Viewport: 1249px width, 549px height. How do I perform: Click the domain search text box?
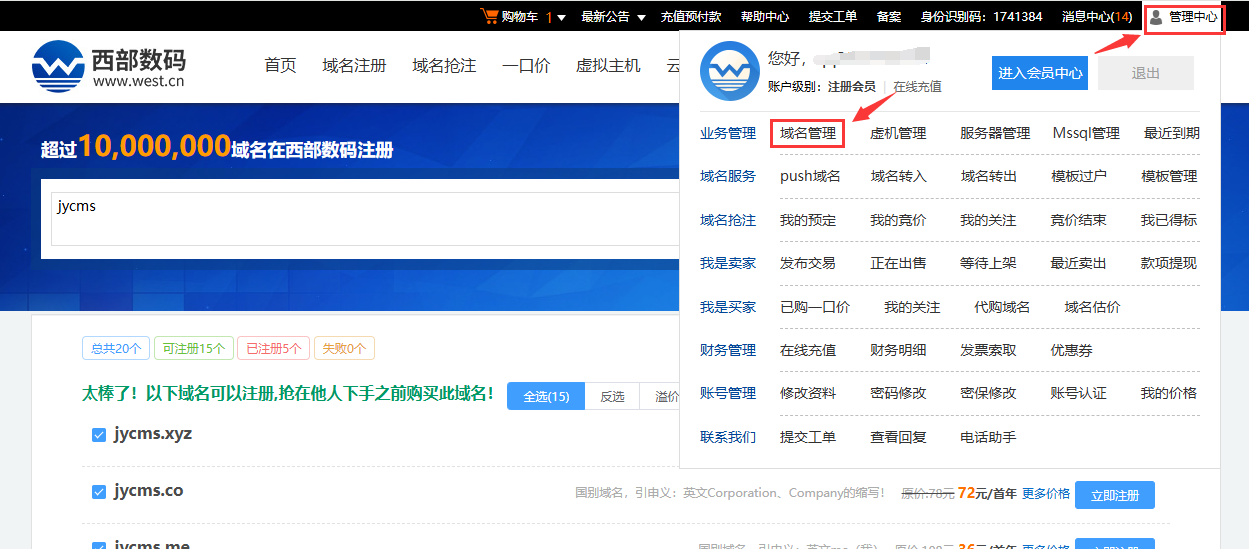tap(365, 218)
